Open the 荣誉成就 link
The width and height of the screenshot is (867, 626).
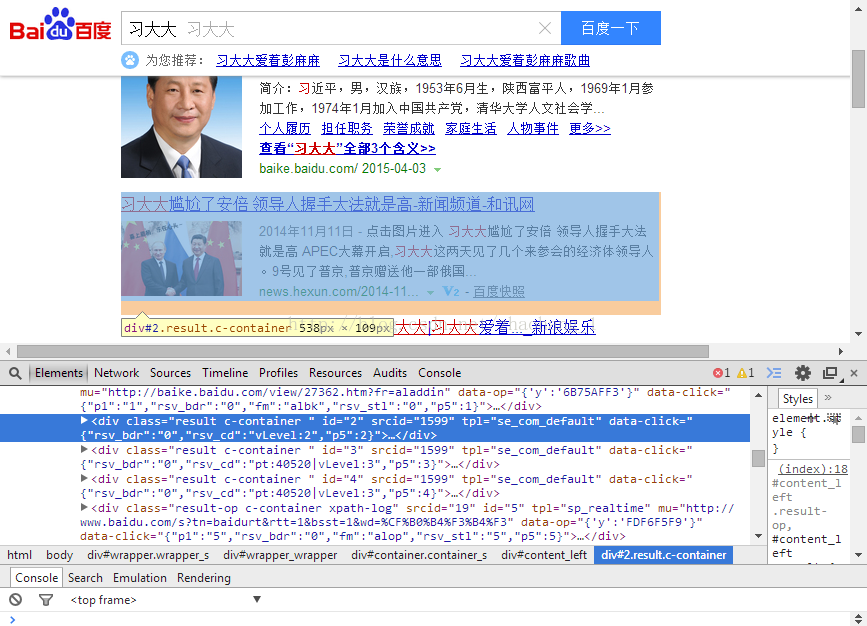click(x=409, y=128)
